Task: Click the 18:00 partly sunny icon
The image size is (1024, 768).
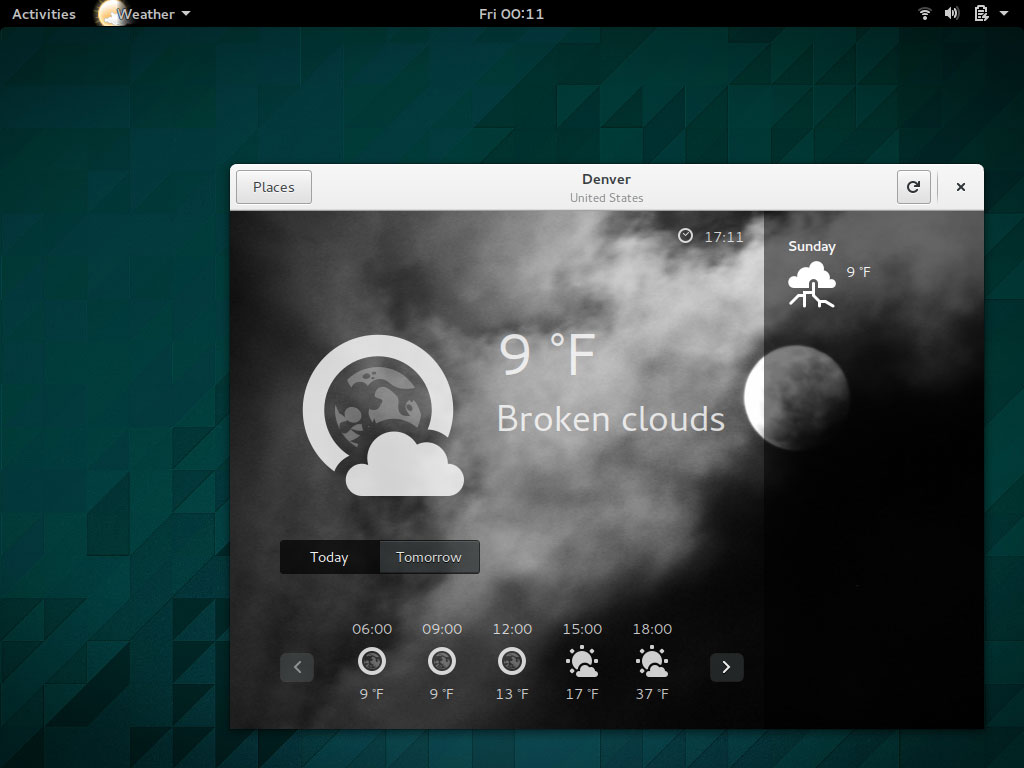Action: click(652, 661)
